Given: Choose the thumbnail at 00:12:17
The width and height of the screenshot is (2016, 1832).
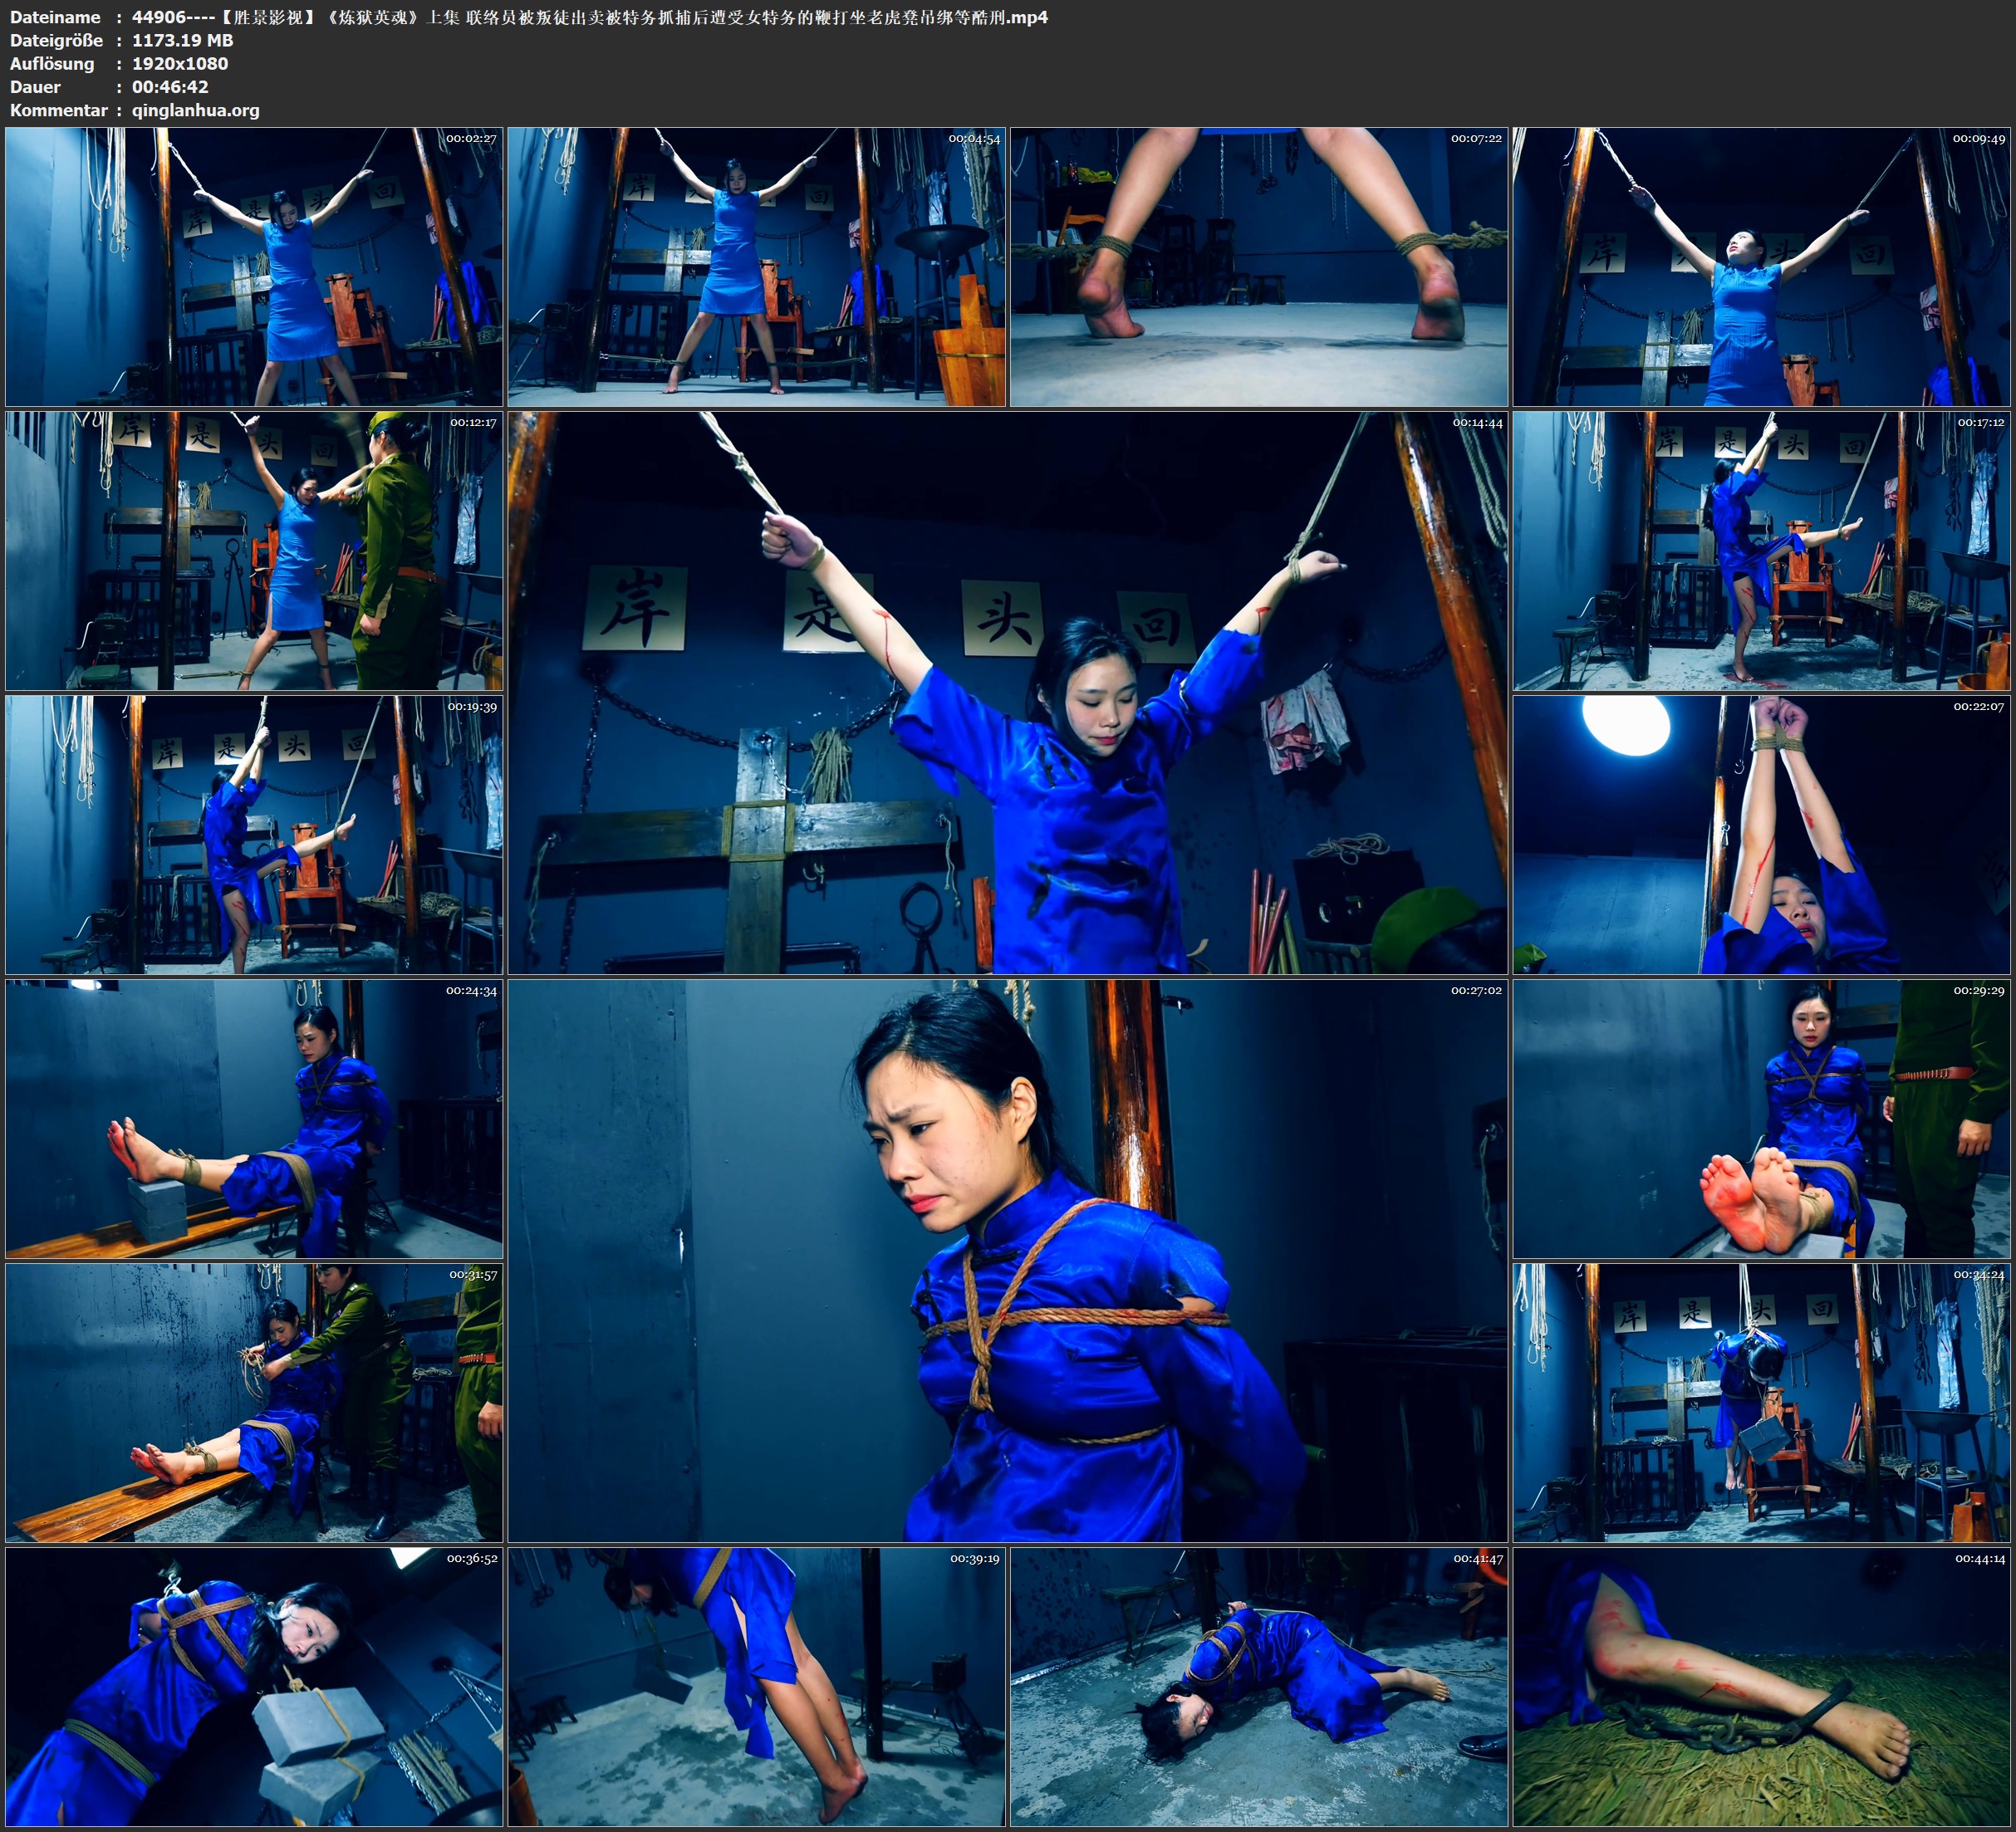Looking at the screenshot, I should pyautogui.click(x=254, y=551).
